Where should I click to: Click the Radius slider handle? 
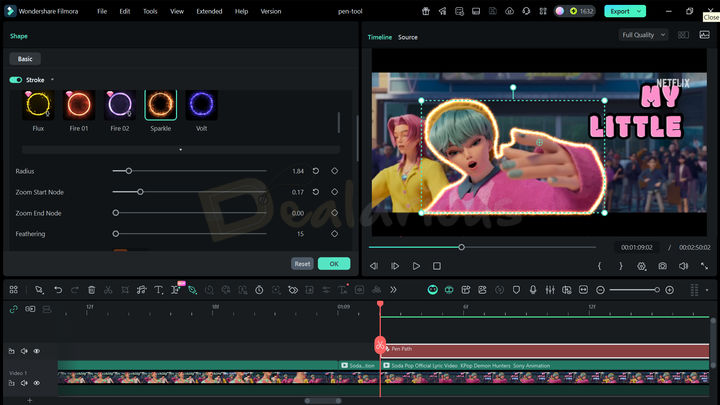click(129, 171)
